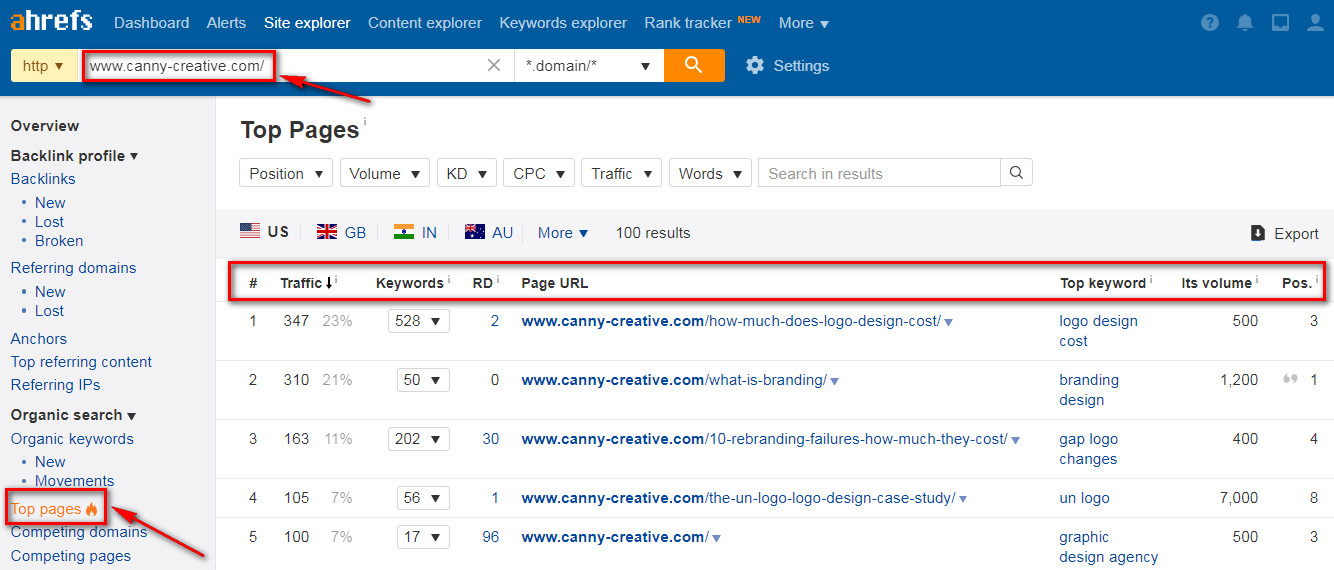
Task: Go to Dashboard tab
Action: tap(151, 22)
